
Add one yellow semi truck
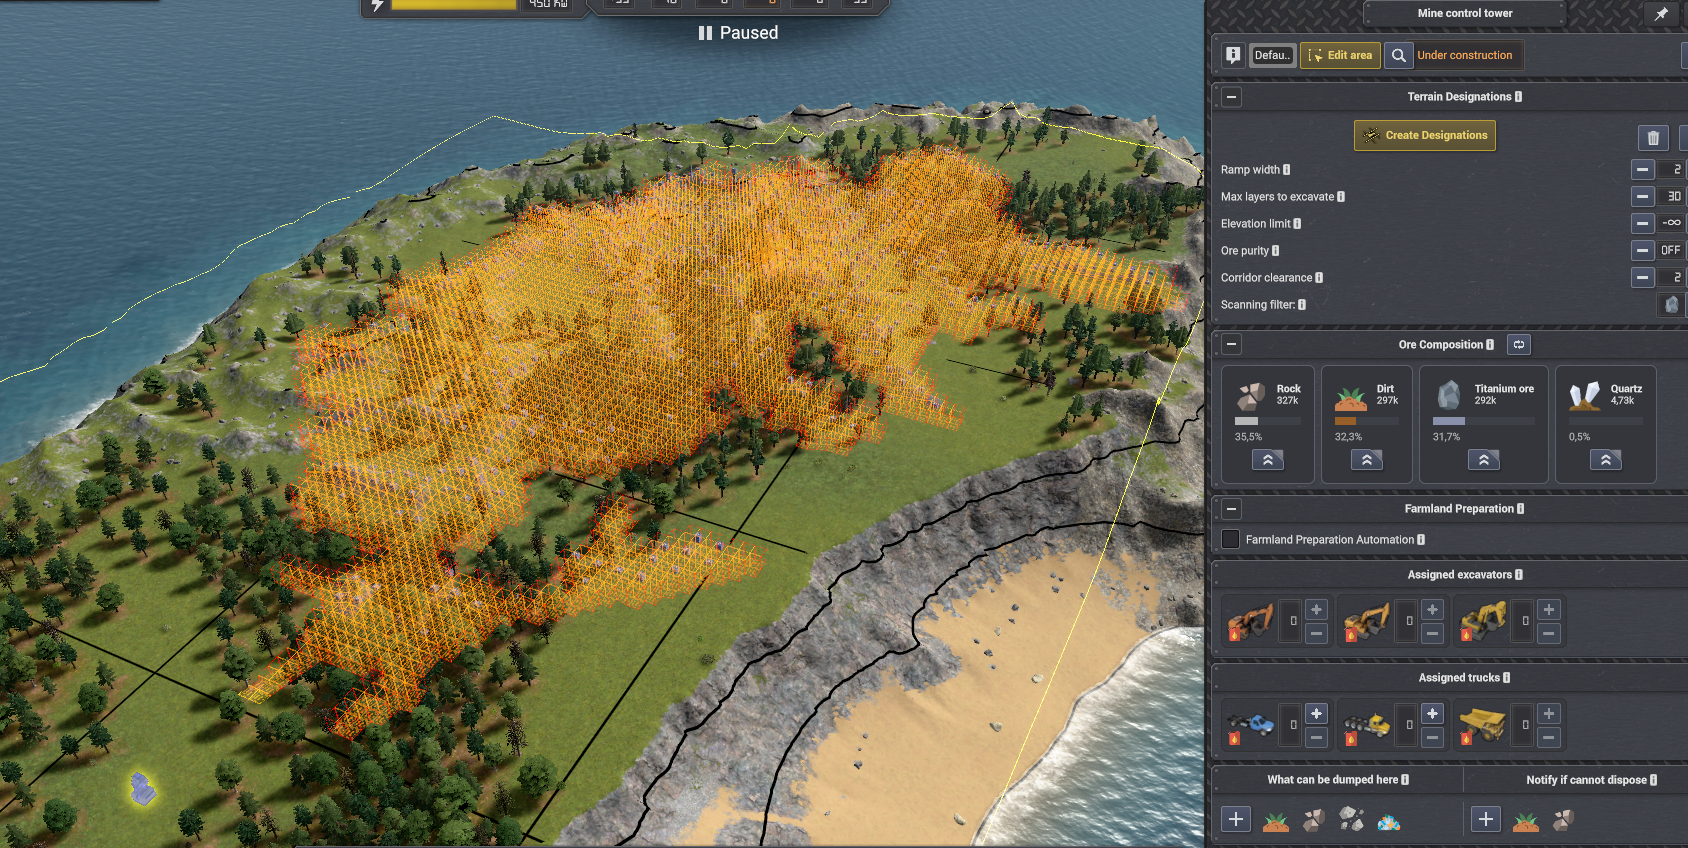point(1432,714)
